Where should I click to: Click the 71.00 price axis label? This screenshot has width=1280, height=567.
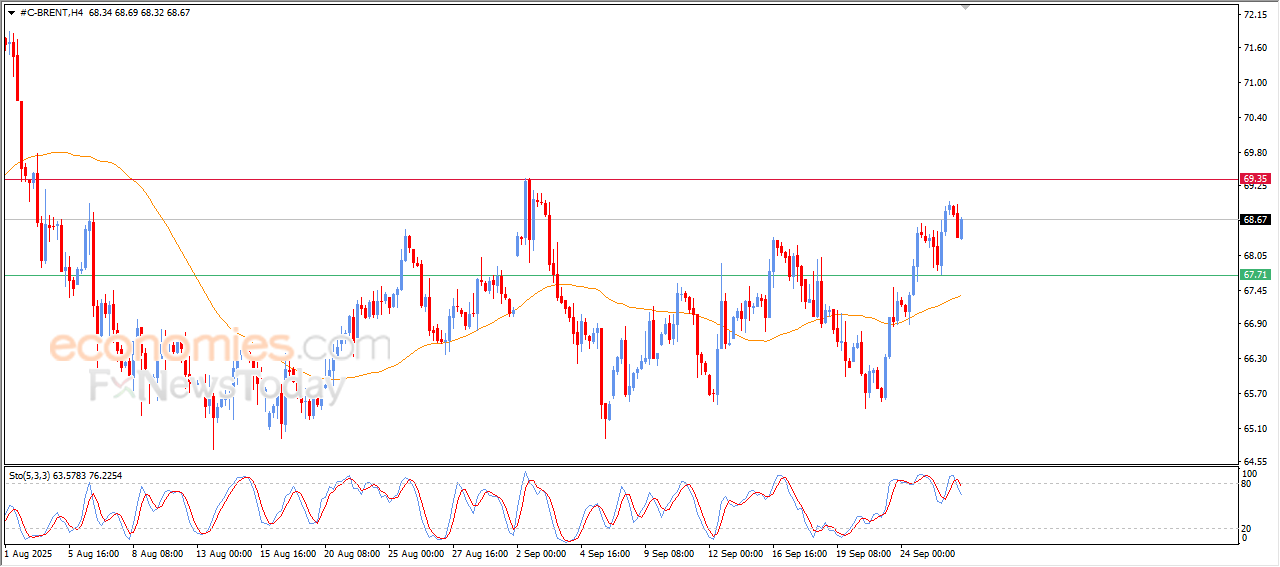1256,83
